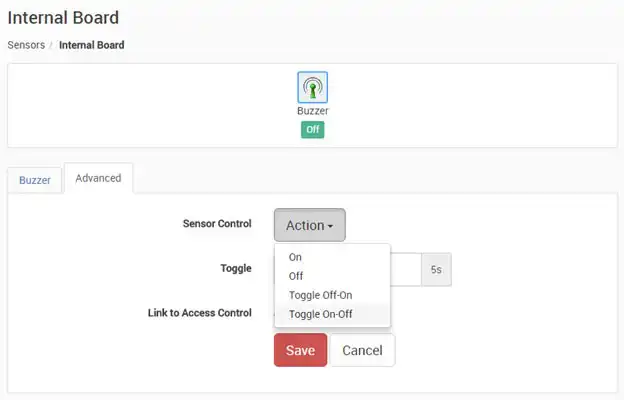Image resolution: width=624 pixels, height=400 pixels.
Task: Click the Toggle field label
Action: 236,268
